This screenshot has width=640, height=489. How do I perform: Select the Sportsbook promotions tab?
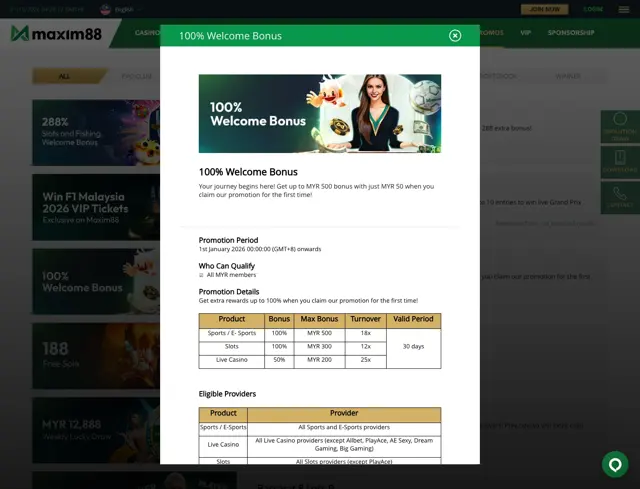coord(499,76)
